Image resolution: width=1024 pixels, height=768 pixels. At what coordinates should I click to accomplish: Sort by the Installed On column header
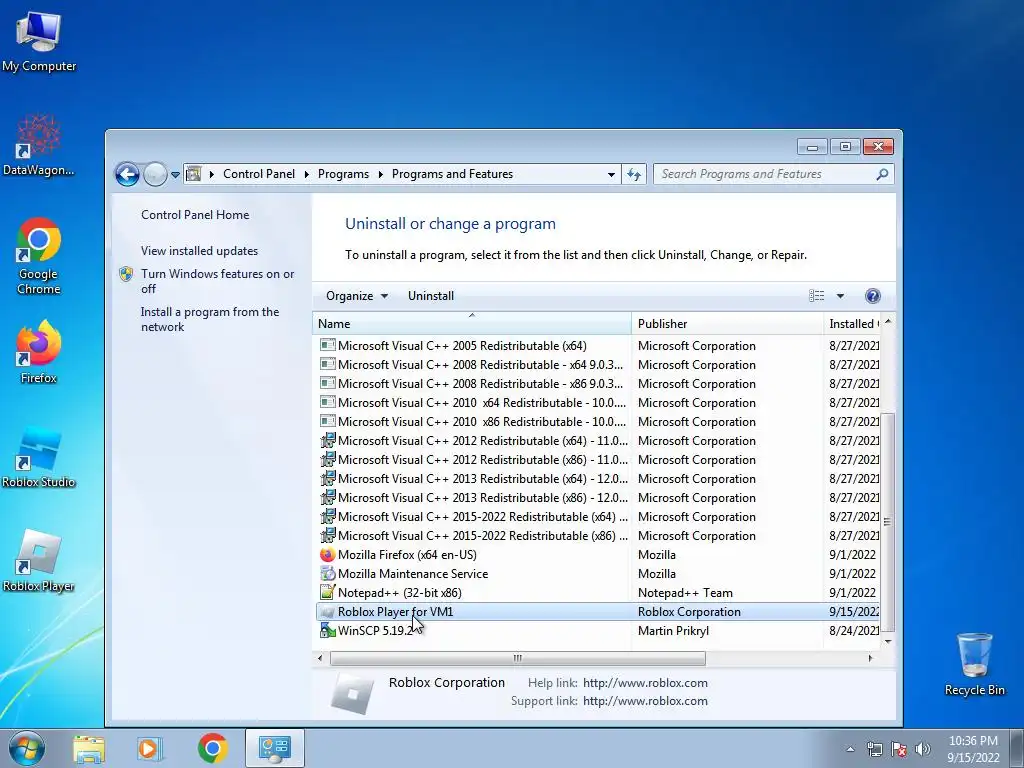pyautogui.click(x=852, y=323)
